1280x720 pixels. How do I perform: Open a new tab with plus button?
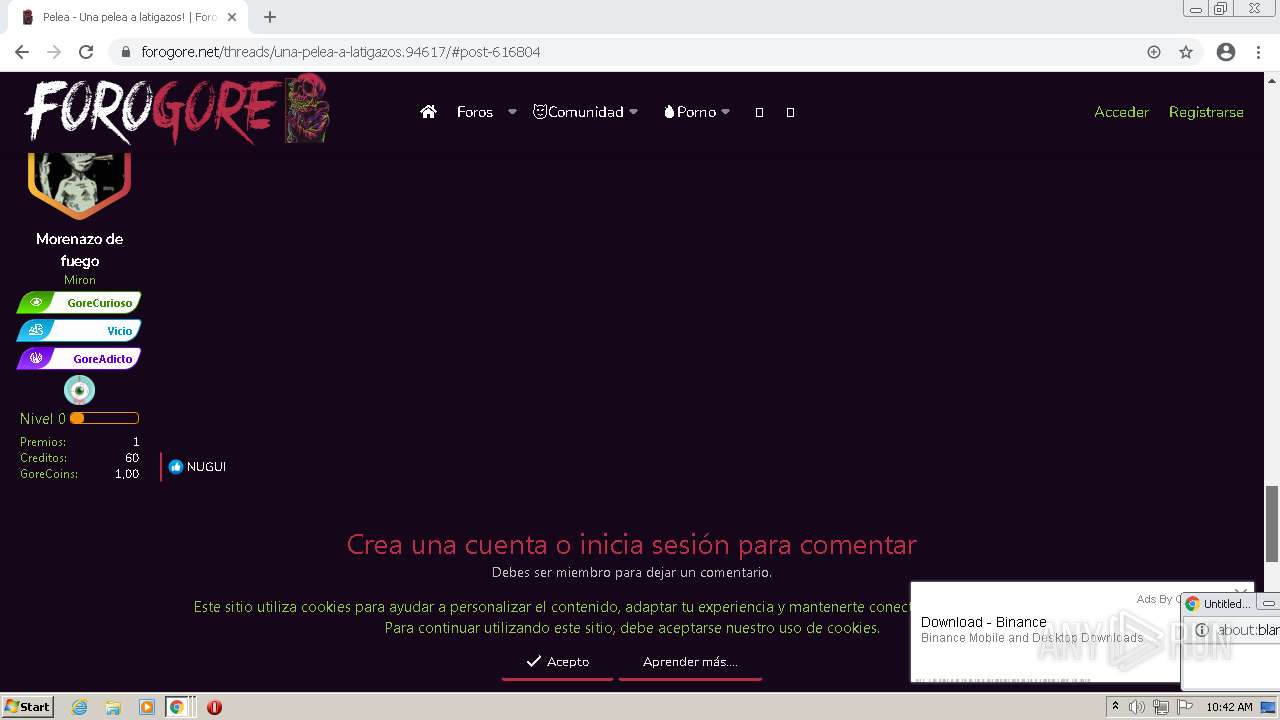pyautogui.click(x=269, y=17)
